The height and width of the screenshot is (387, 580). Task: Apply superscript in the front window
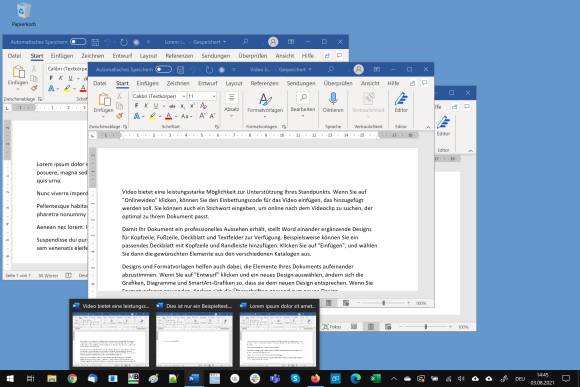point(192,106)
